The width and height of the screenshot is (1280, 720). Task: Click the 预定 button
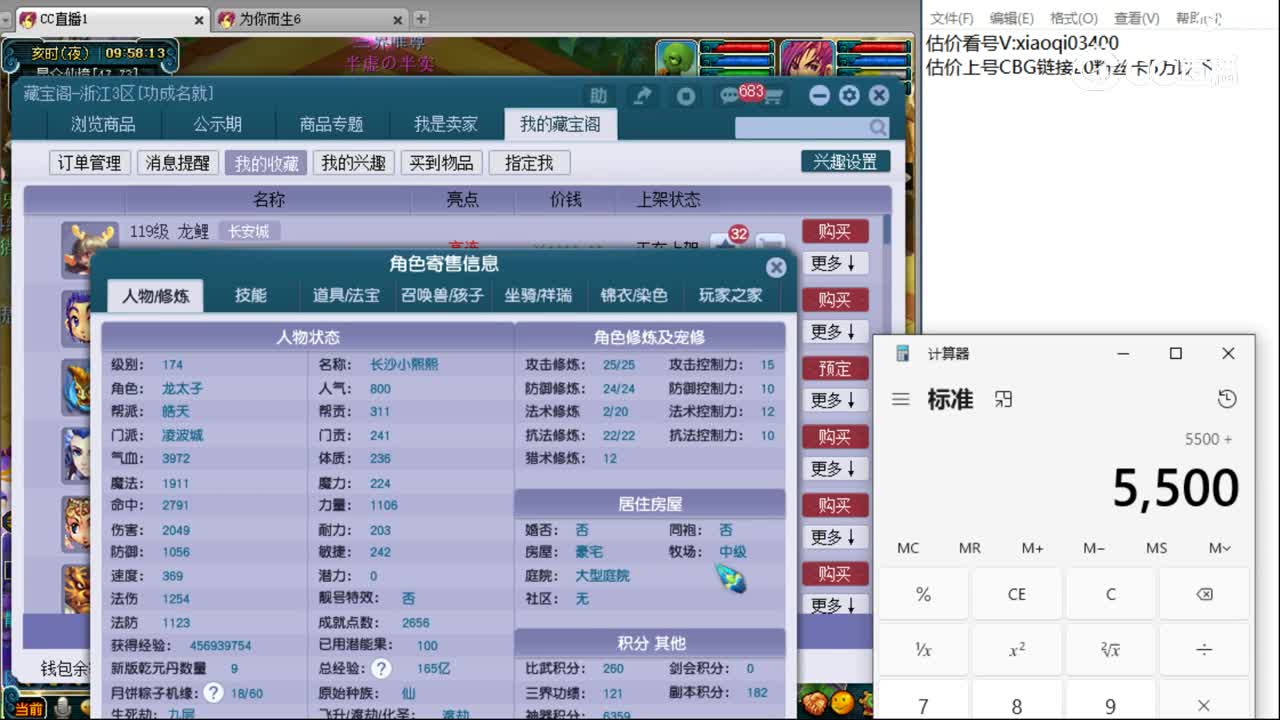(834, 368)
